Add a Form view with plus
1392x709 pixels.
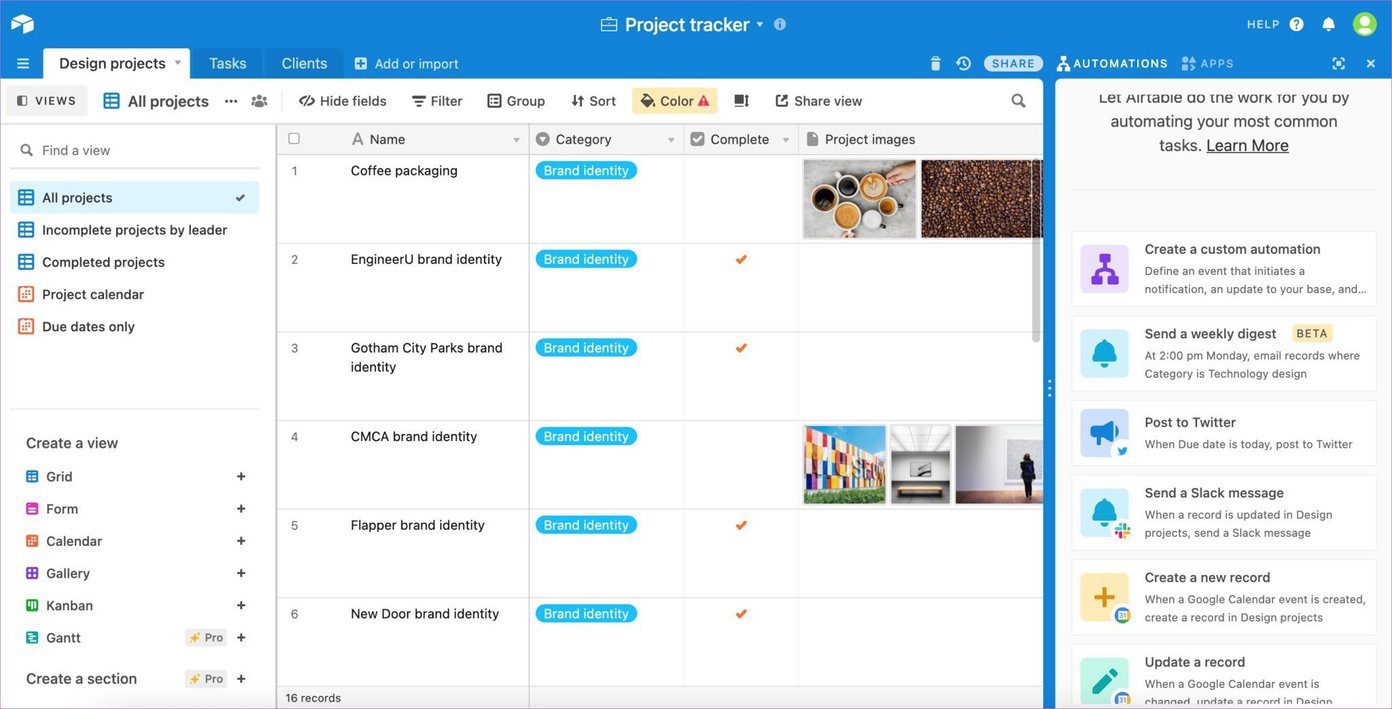tap(241, 509)
